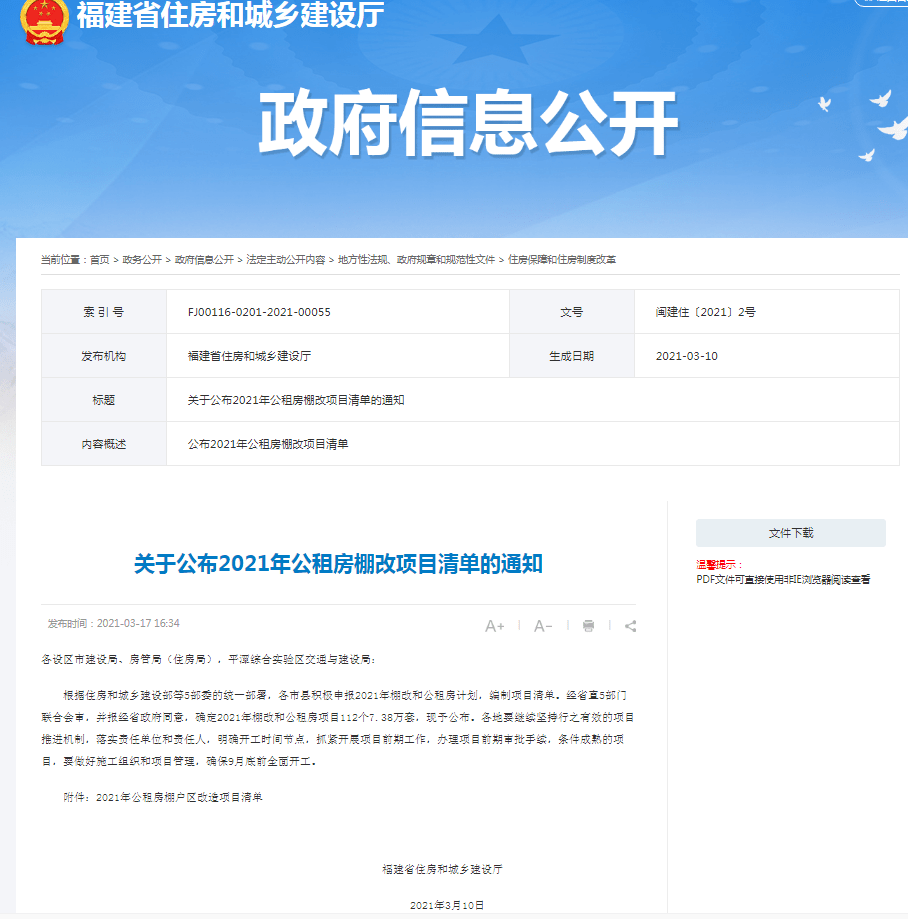This screenshot has width=908, height=919.
Task: Click publish time 2021-03-17 16:34
Action: tap(114, 624)
